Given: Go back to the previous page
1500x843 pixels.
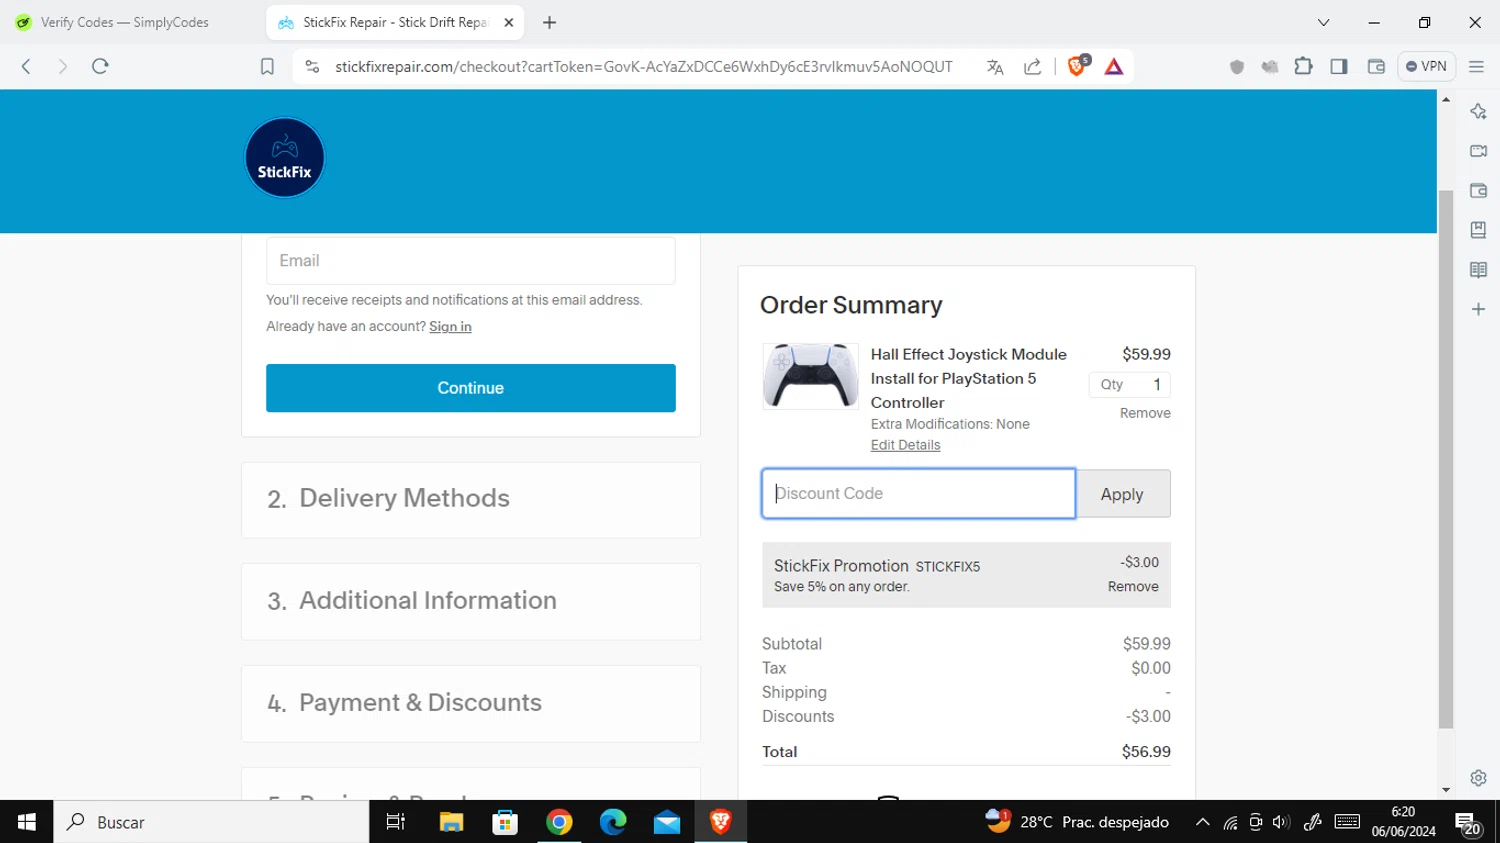Looking at the screenshot, I should coord(27,66).
